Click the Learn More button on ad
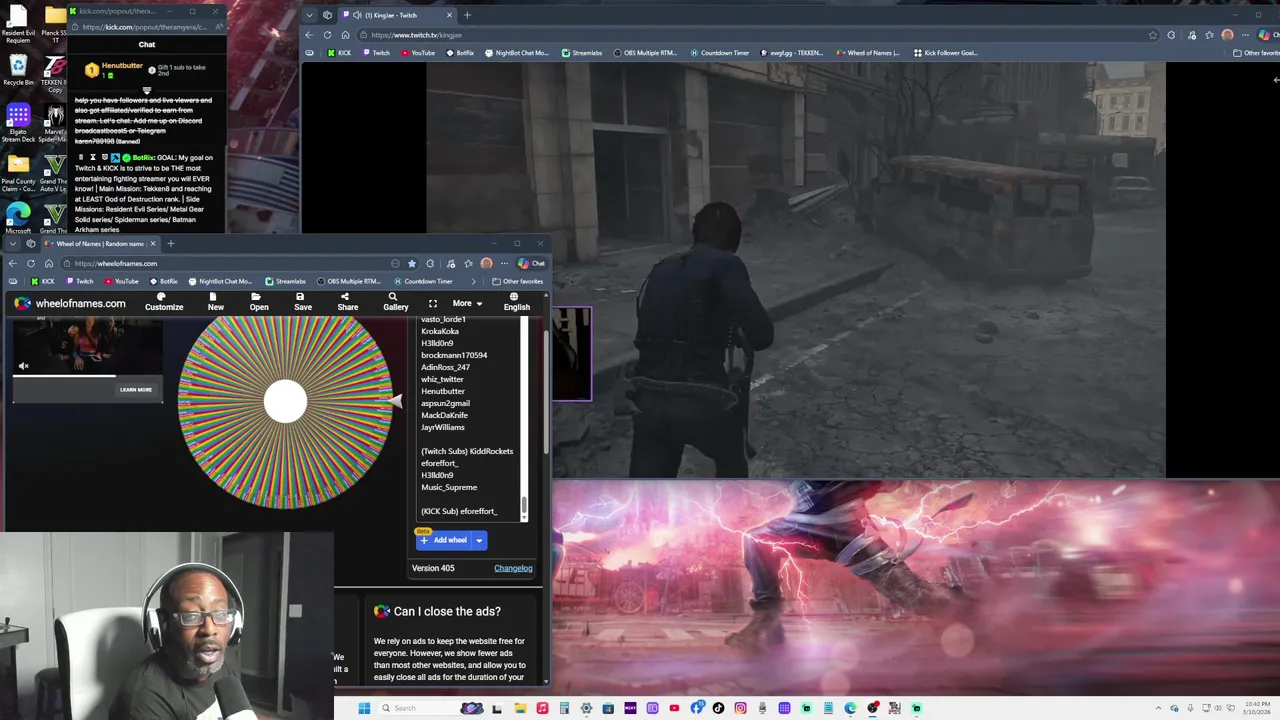 pyautogui.click(x=136, y=390)
